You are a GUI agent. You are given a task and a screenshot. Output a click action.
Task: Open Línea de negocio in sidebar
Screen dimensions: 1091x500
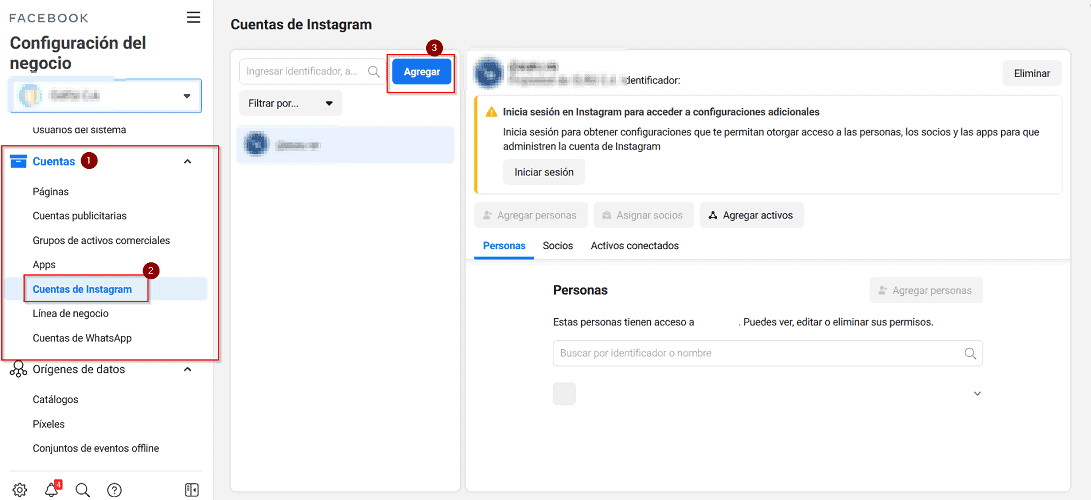(x=70, y=314)
